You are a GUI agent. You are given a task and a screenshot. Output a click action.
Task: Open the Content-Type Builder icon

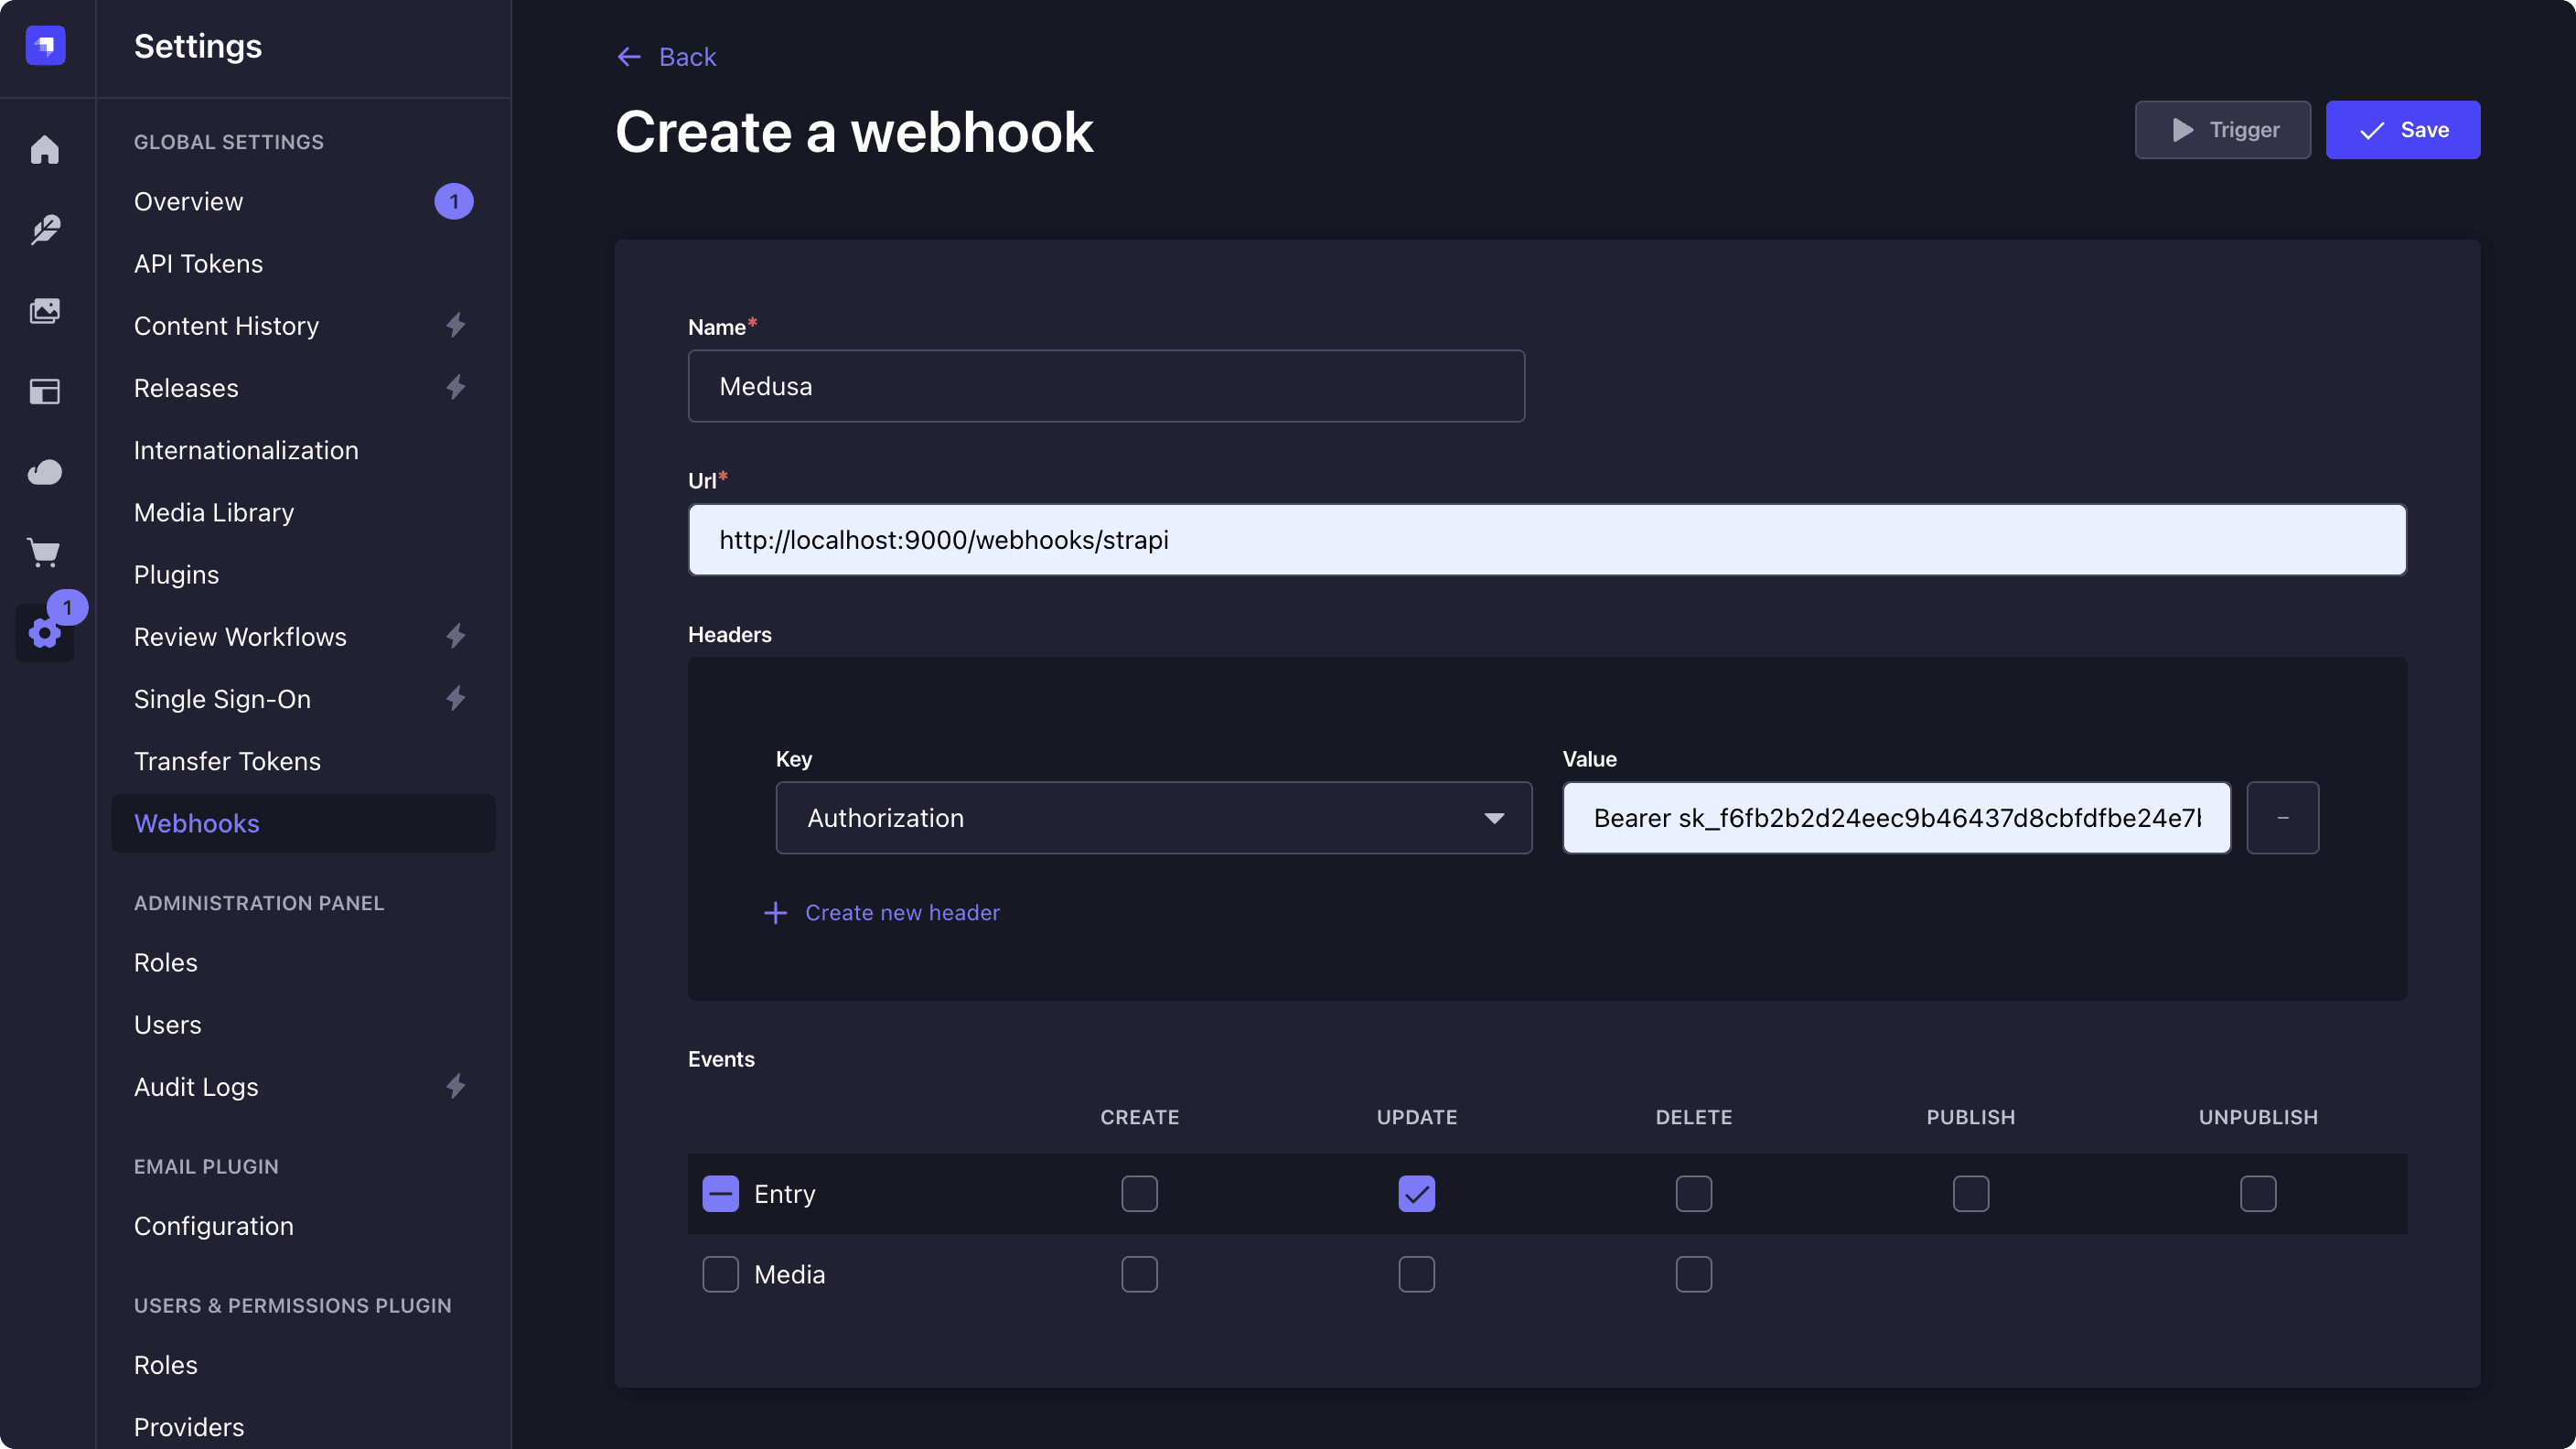click(x=45, y=392)
